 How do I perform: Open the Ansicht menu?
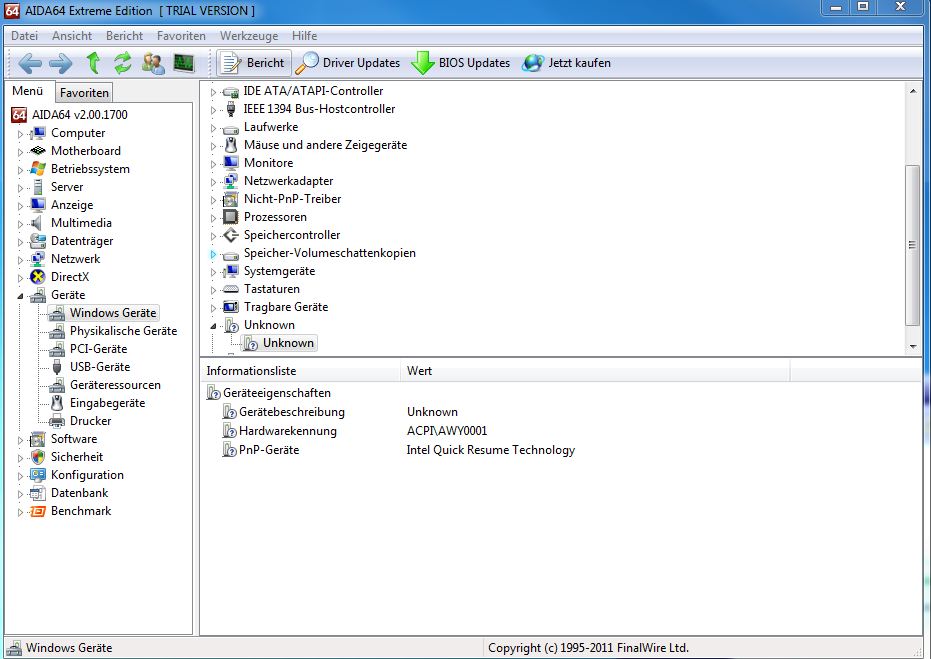[72, 36]
